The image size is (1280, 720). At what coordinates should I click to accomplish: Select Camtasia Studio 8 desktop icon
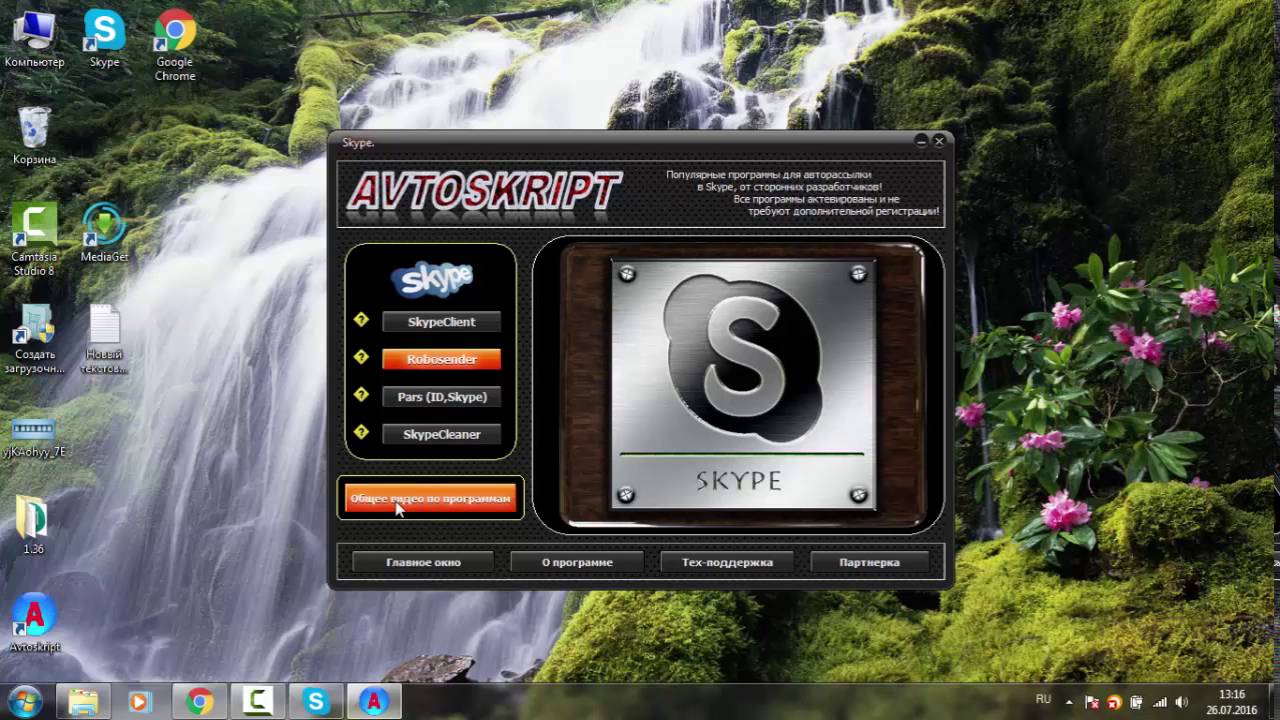point(34,240)
